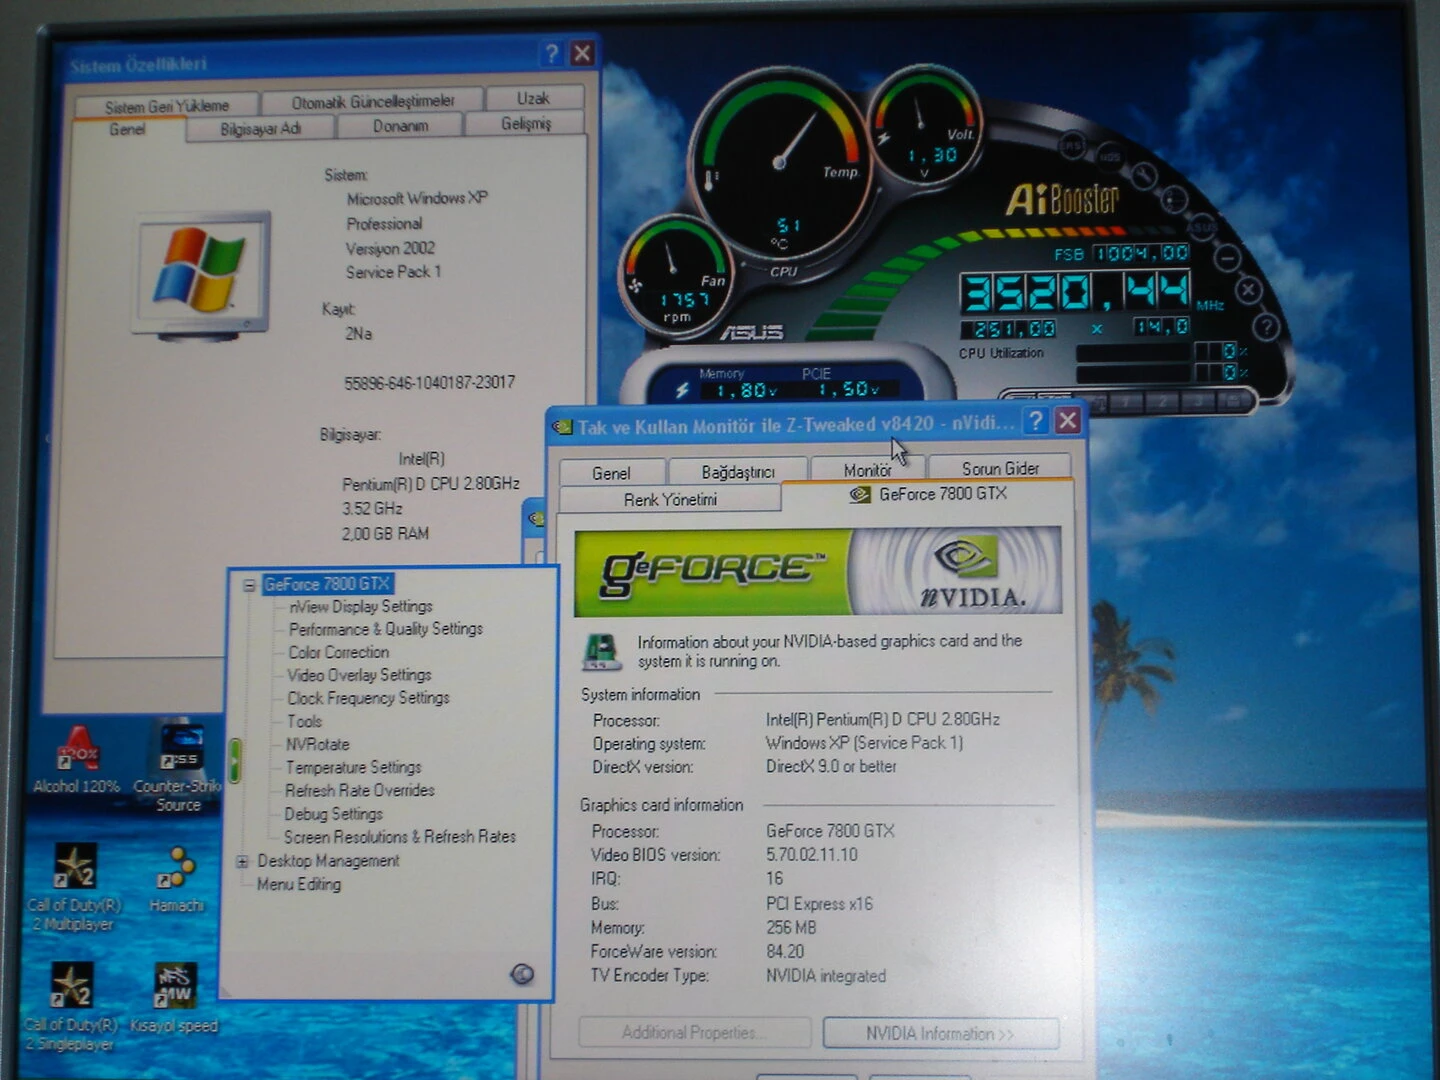Click the 1757 rpm fan reading
The height and width of the screenshot is (1080, 1440).
coord(684,299)
